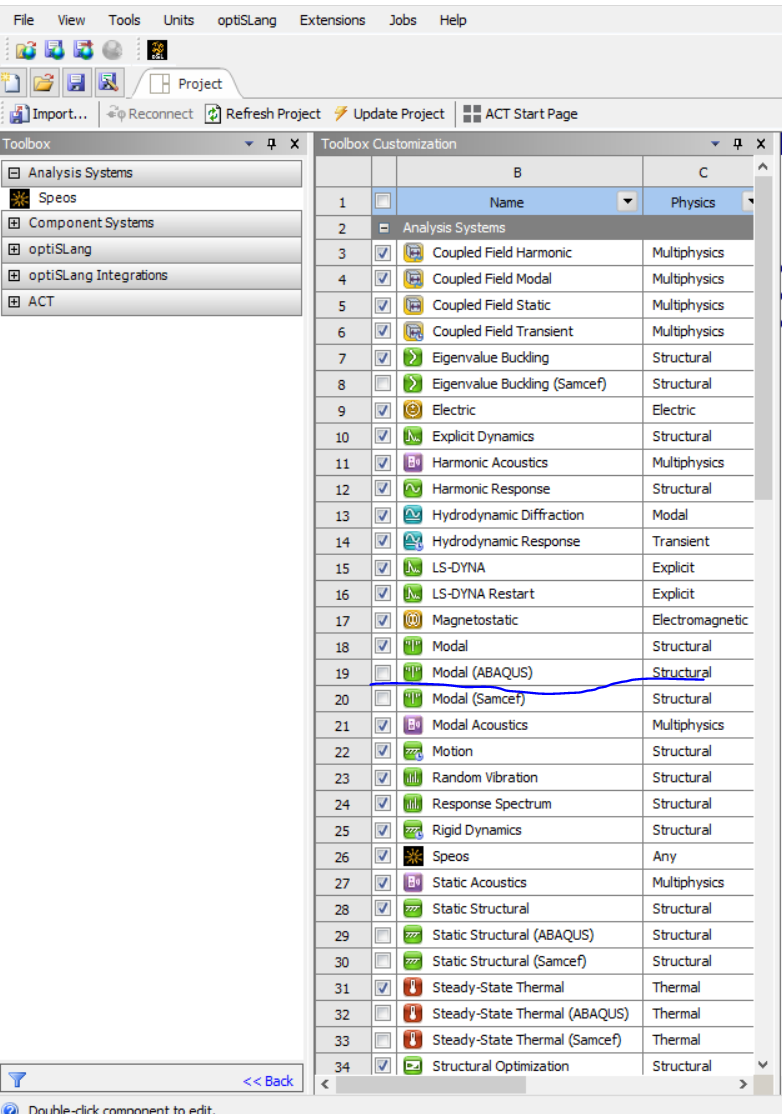The image size is (782, 1114).
Task: Click the Steady-State Thermal row 31 icon
Action: point(413,988)
